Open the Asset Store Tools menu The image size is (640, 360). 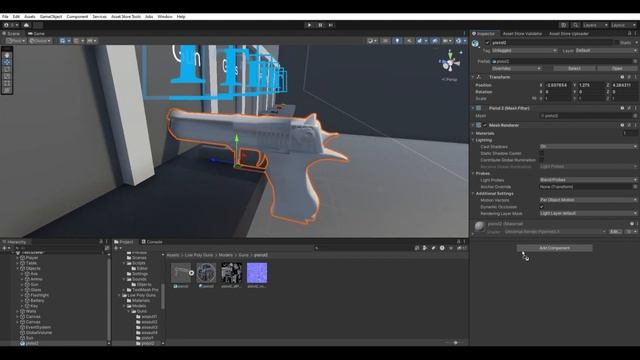(x=126, y=17)
